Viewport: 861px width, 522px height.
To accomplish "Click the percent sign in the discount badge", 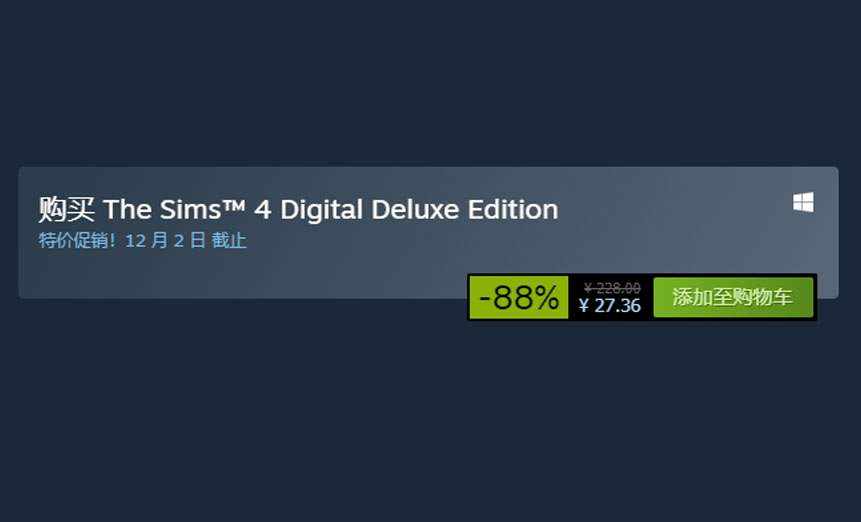I will 547,298.
